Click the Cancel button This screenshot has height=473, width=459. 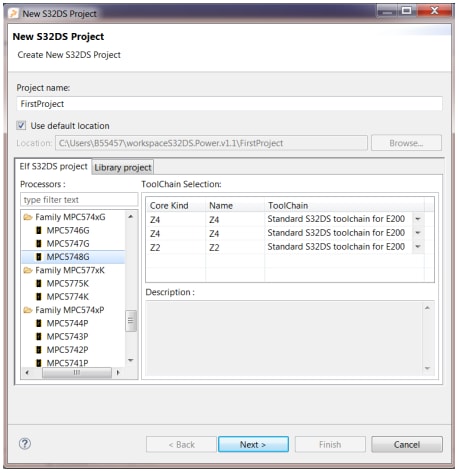point(407,444)
